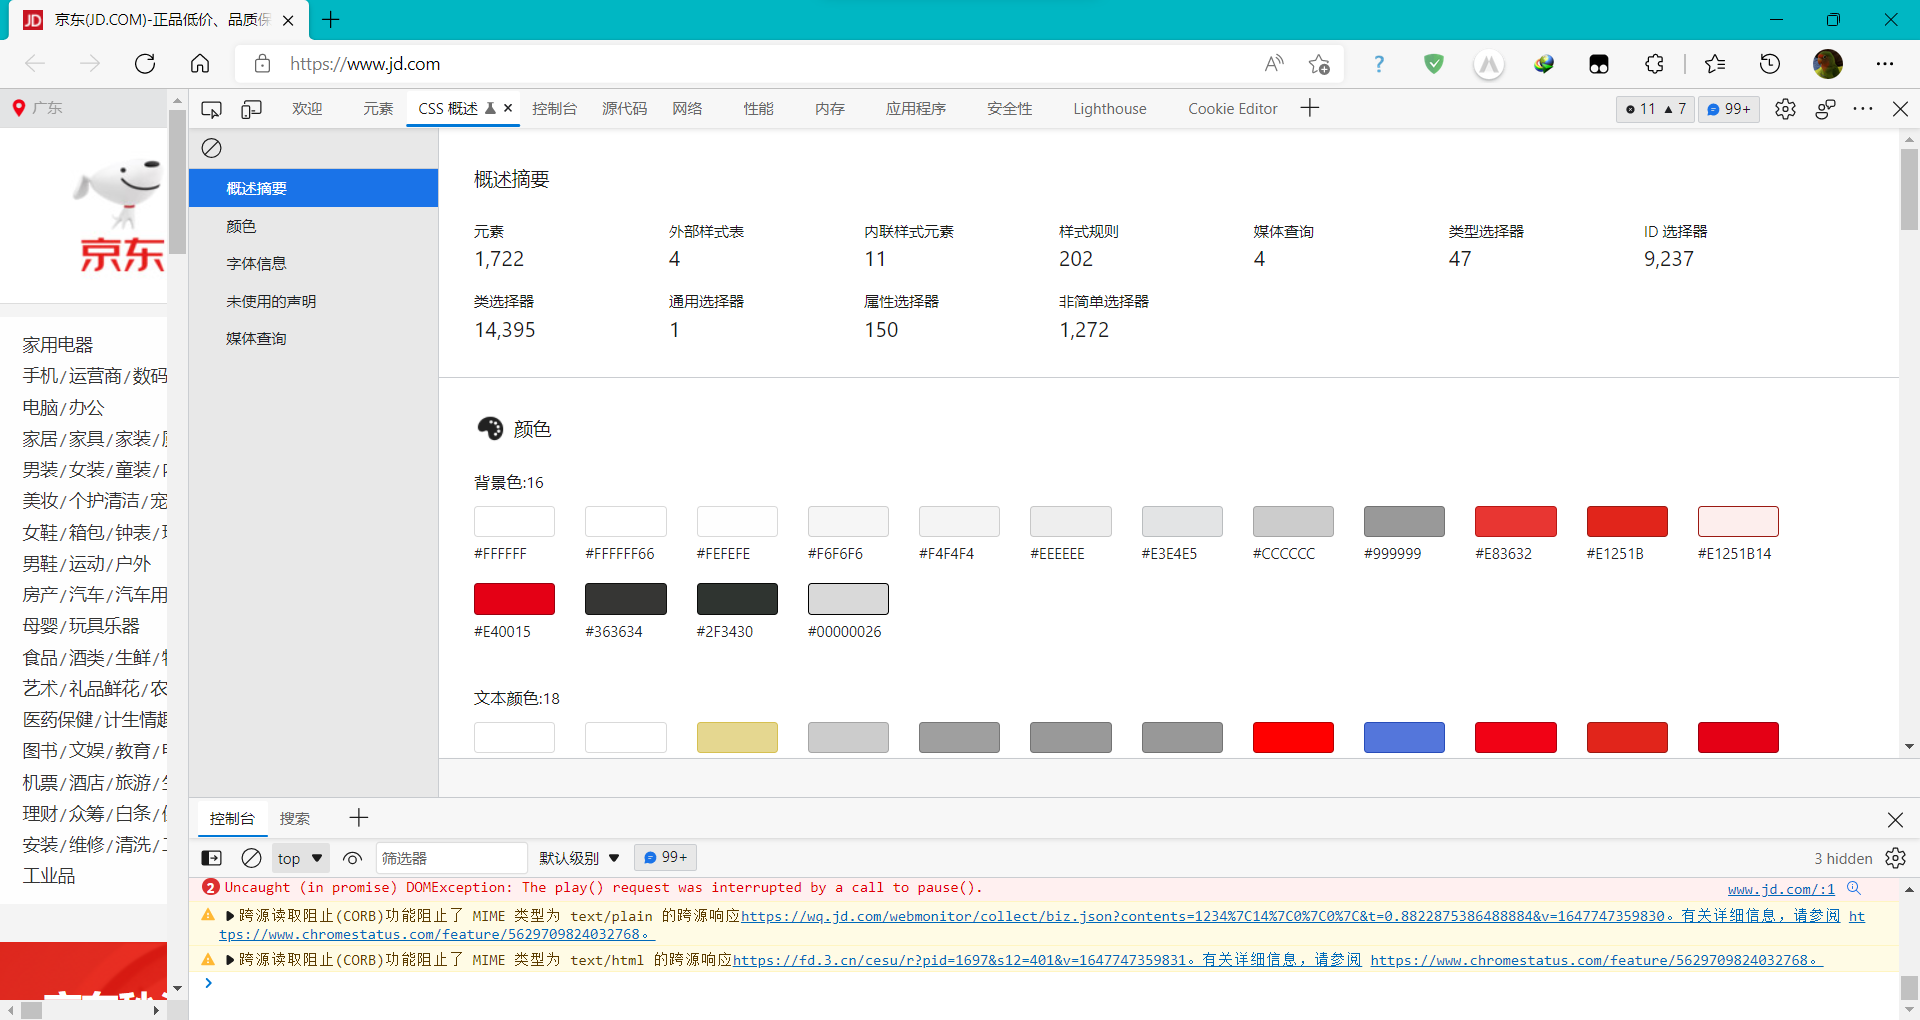Click the 99+ issues badge in console toolbar

coord(666,858)
